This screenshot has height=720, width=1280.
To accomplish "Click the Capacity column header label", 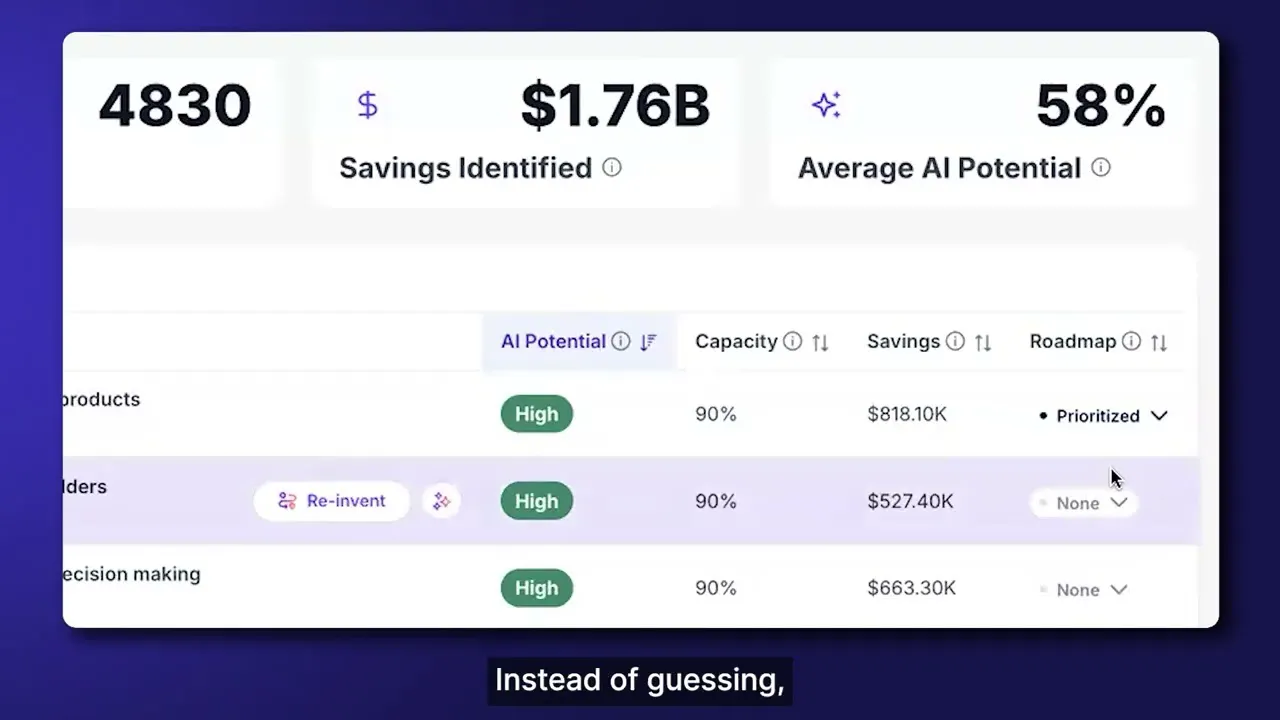I will coord(736,341).
